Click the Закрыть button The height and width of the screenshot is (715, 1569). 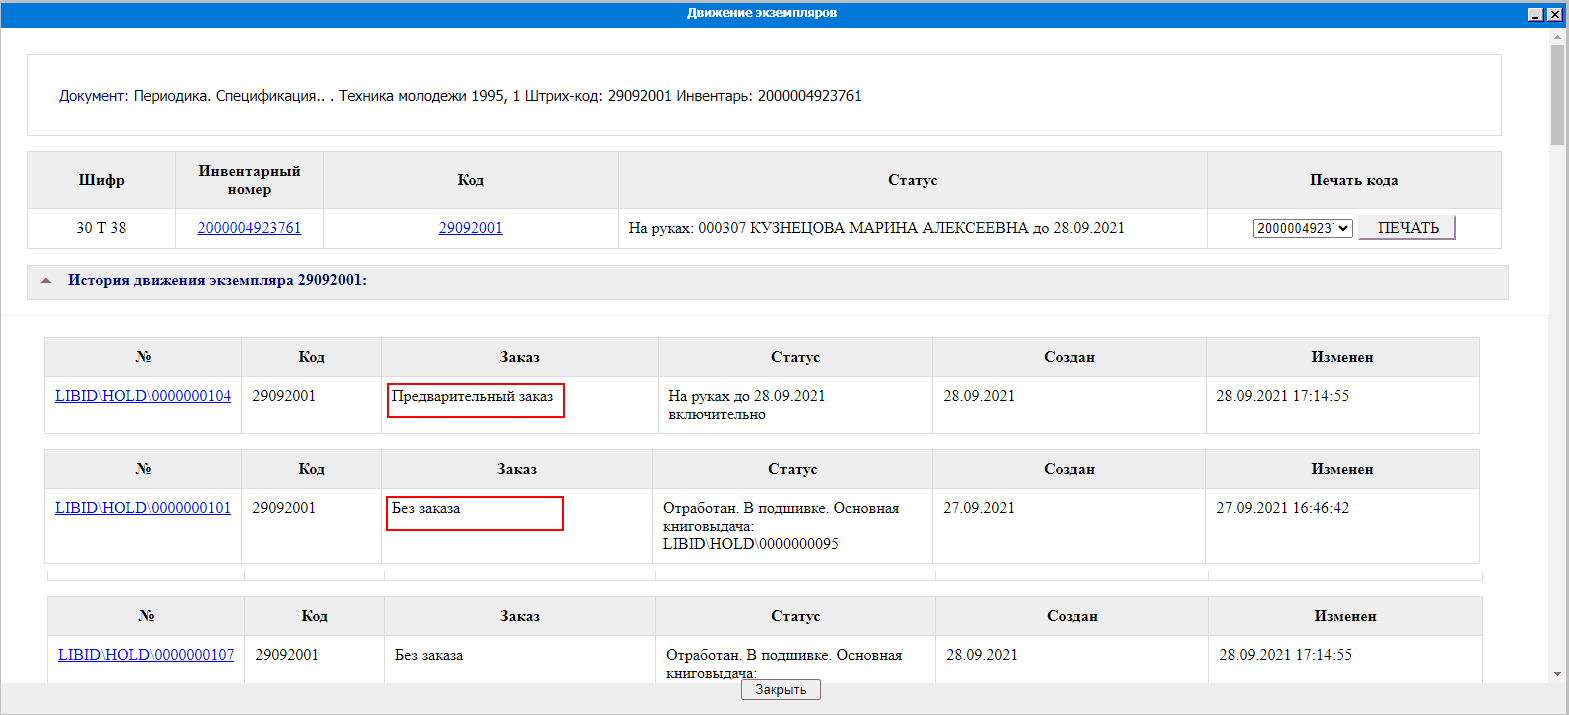pyautogui.click(x=781, y=690)
